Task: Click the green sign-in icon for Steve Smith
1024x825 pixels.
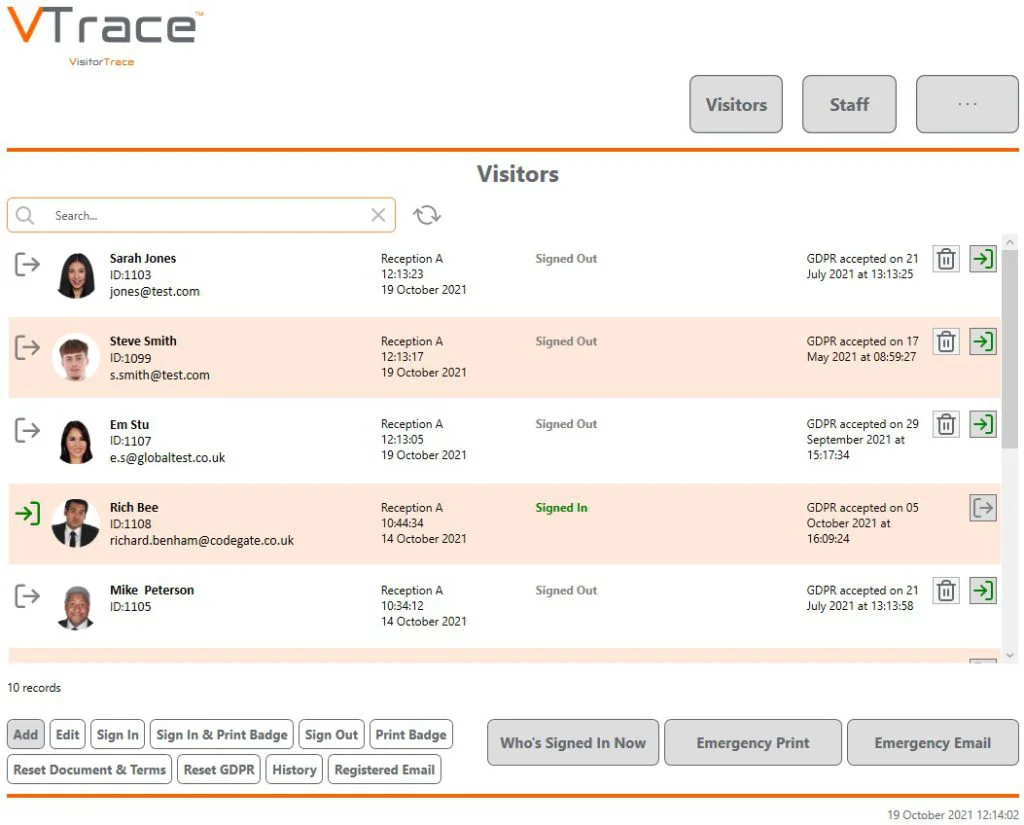Action: (x=983, y=341)
